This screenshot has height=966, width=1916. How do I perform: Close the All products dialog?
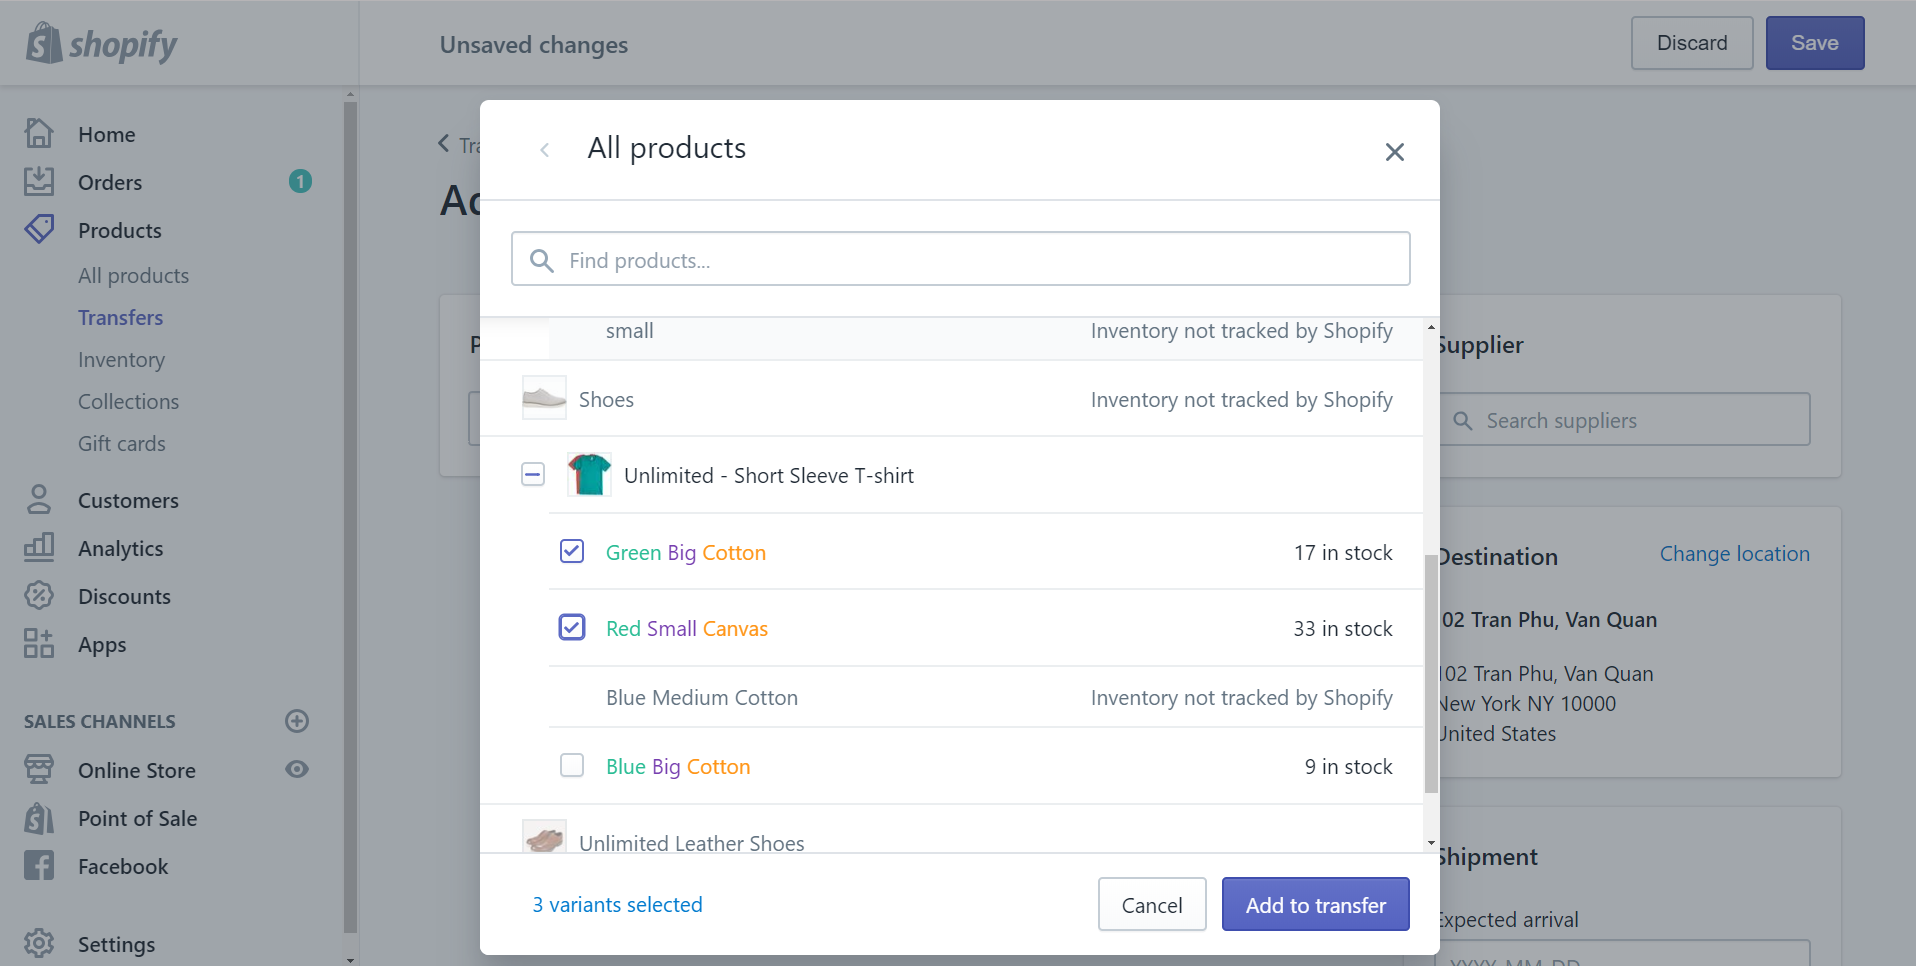click(x=1395, y=152)
